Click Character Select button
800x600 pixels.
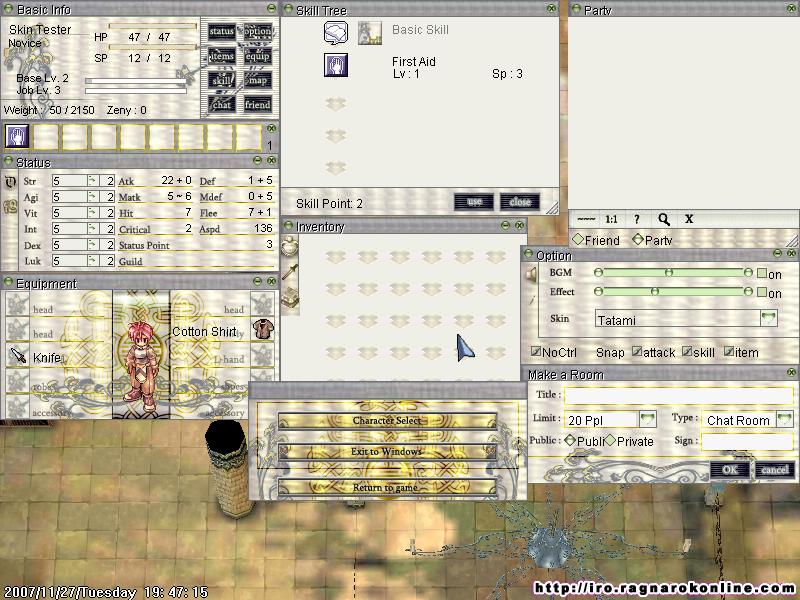387,420
